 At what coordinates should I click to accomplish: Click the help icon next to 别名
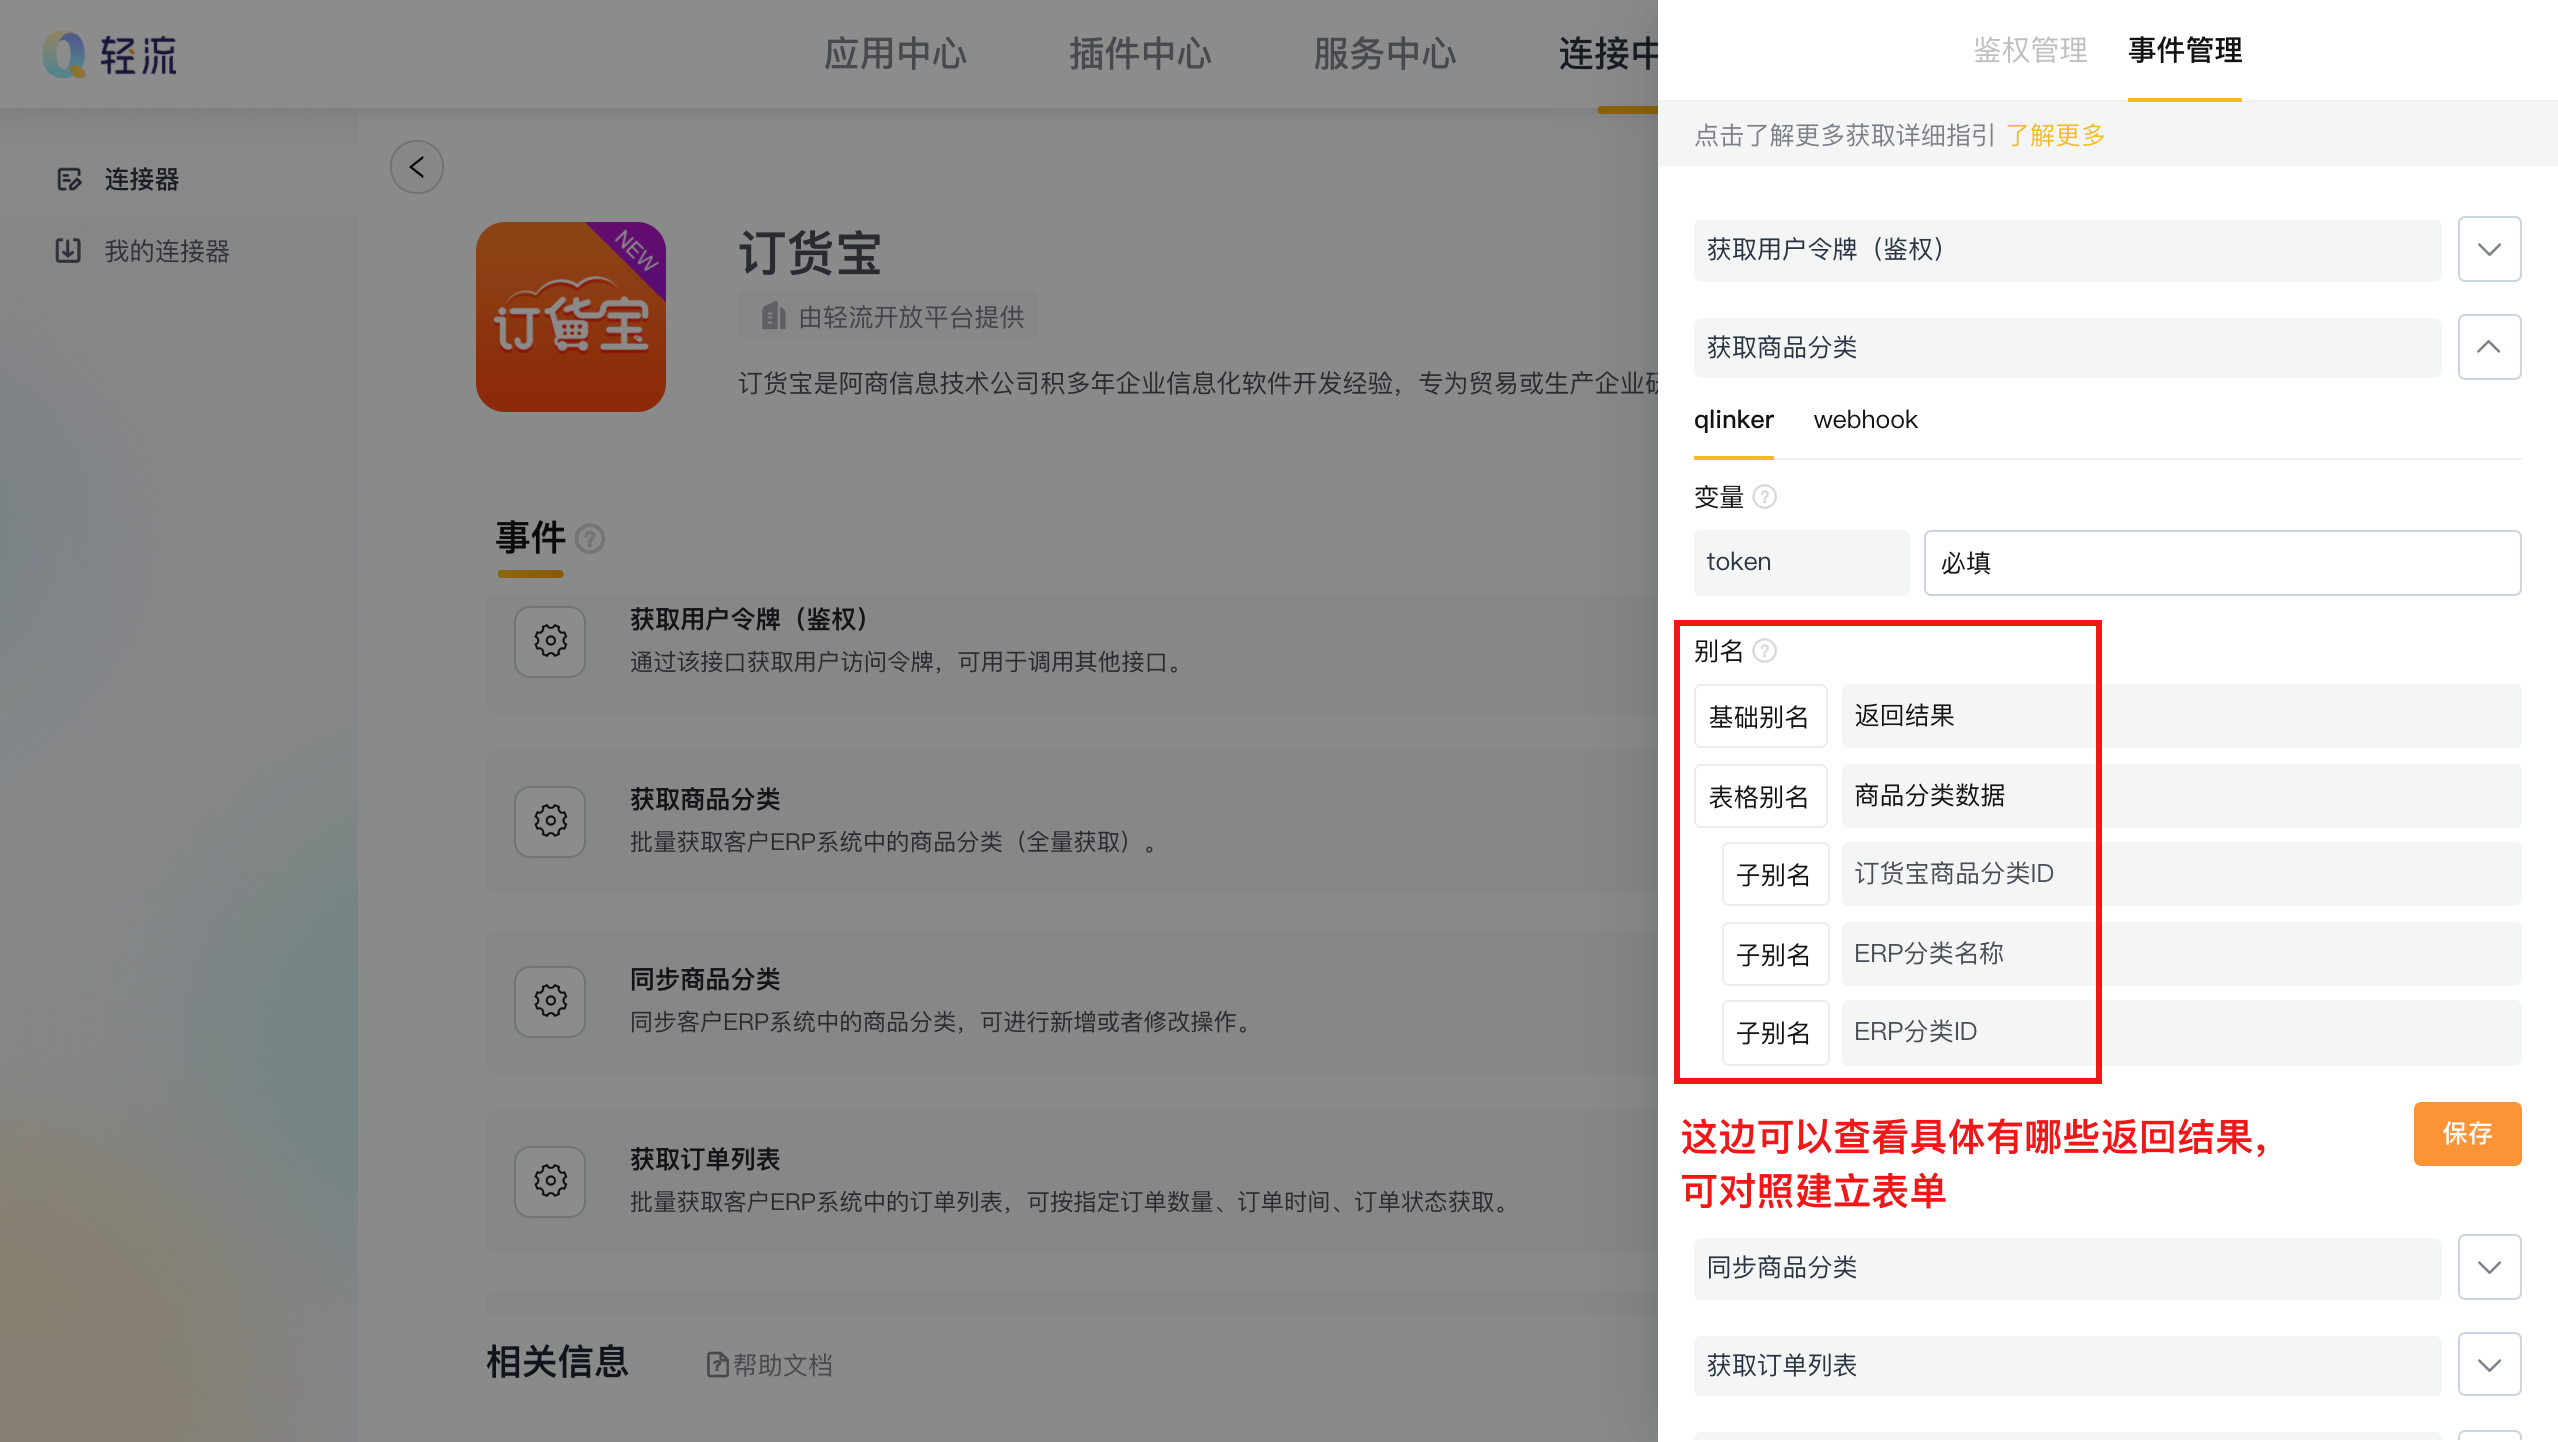click(x=1765, y=651)
